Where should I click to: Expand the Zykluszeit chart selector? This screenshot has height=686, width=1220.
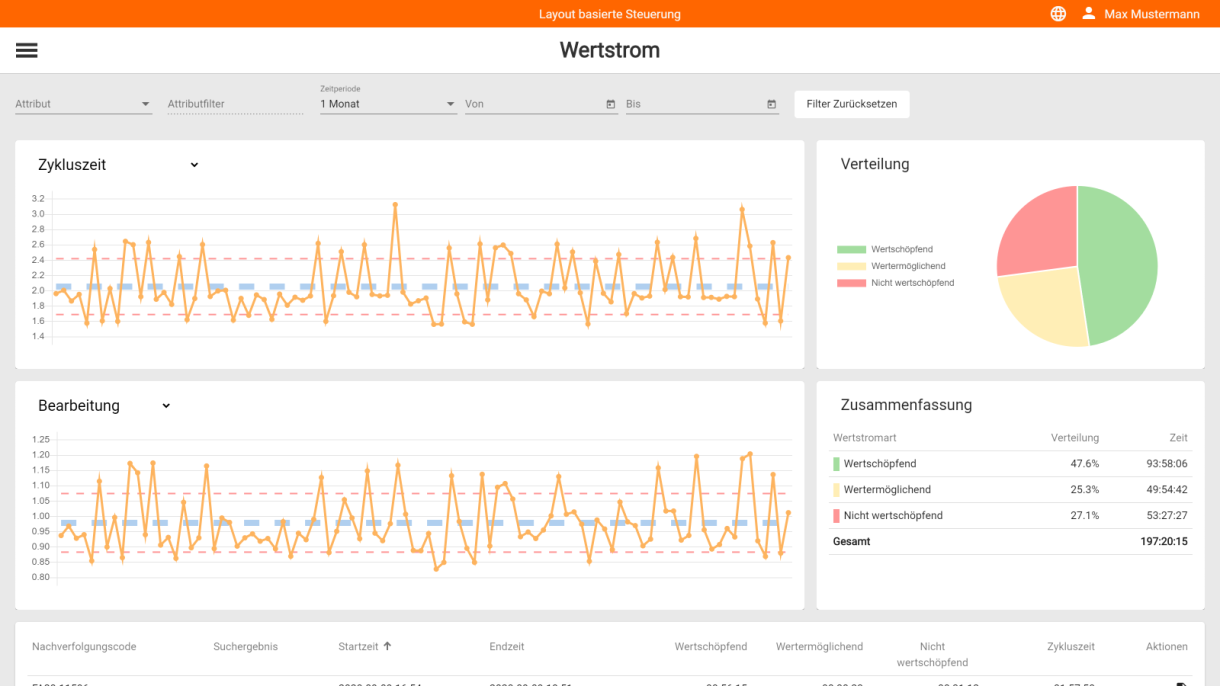pyautogui.click(x=194, y=165)
